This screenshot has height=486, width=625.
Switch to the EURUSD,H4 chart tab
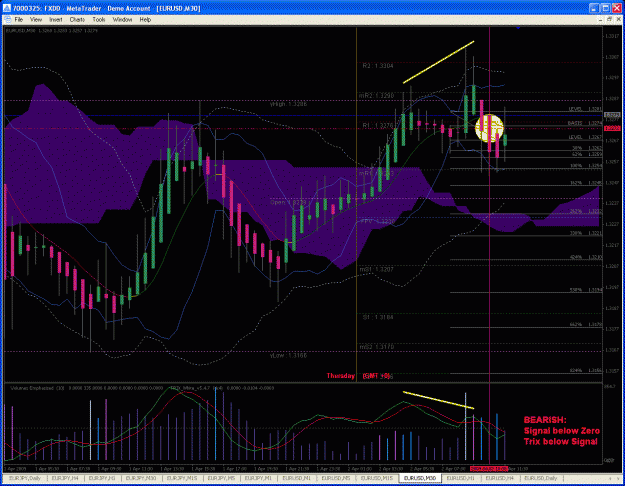(499, 478)
